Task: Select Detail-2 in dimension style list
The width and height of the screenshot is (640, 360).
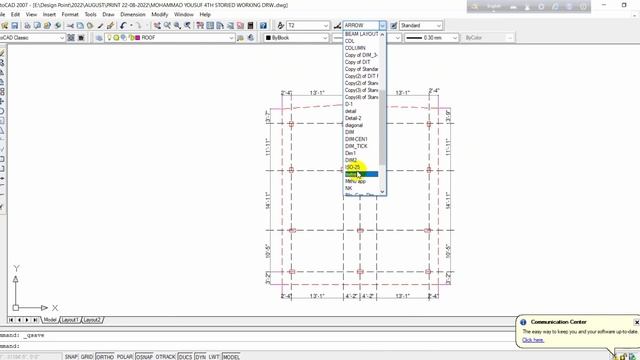Action: 361,118
